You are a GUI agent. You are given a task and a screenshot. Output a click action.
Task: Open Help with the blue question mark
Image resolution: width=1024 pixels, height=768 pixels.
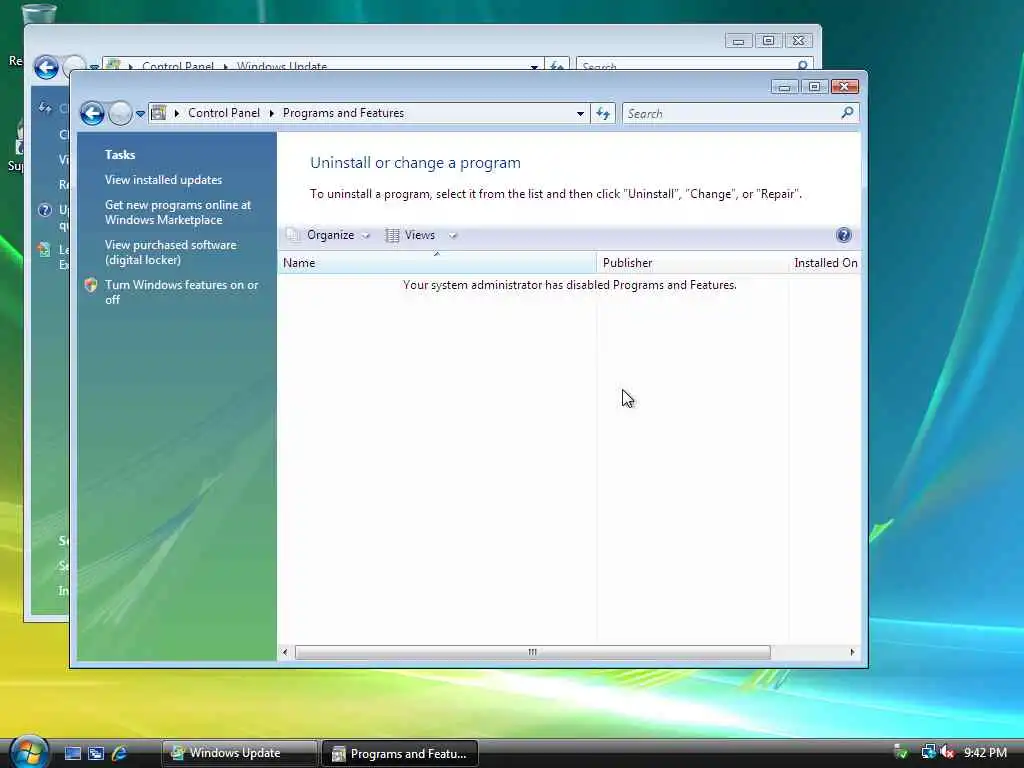click(843, 235)
